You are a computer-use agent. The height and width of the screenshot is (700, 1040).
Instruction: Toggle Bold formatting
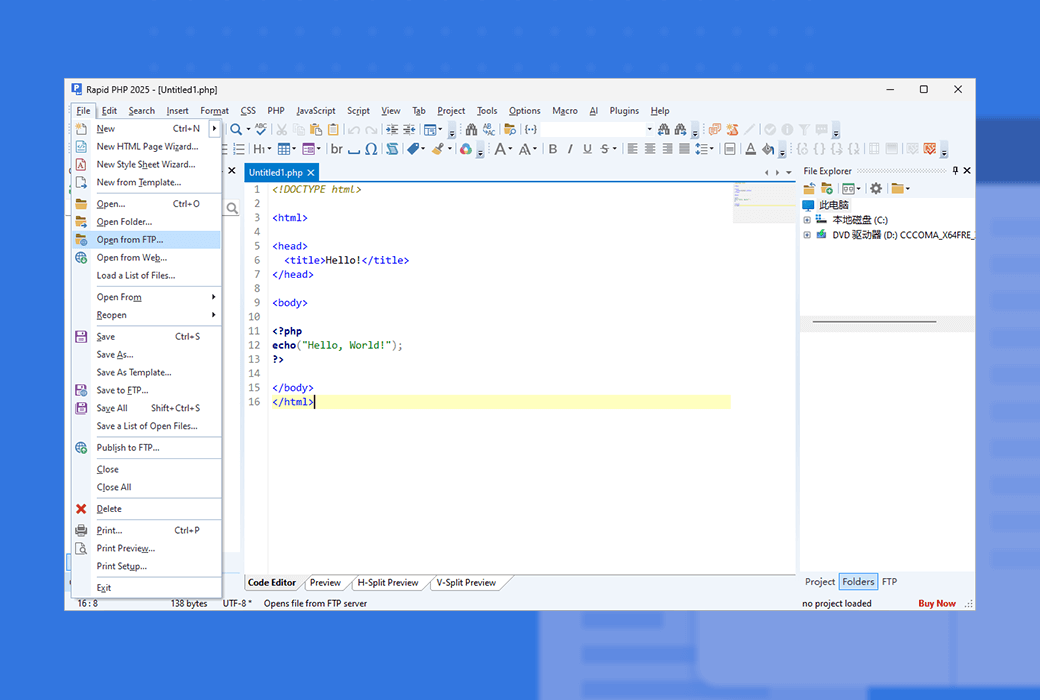[553, 149]
